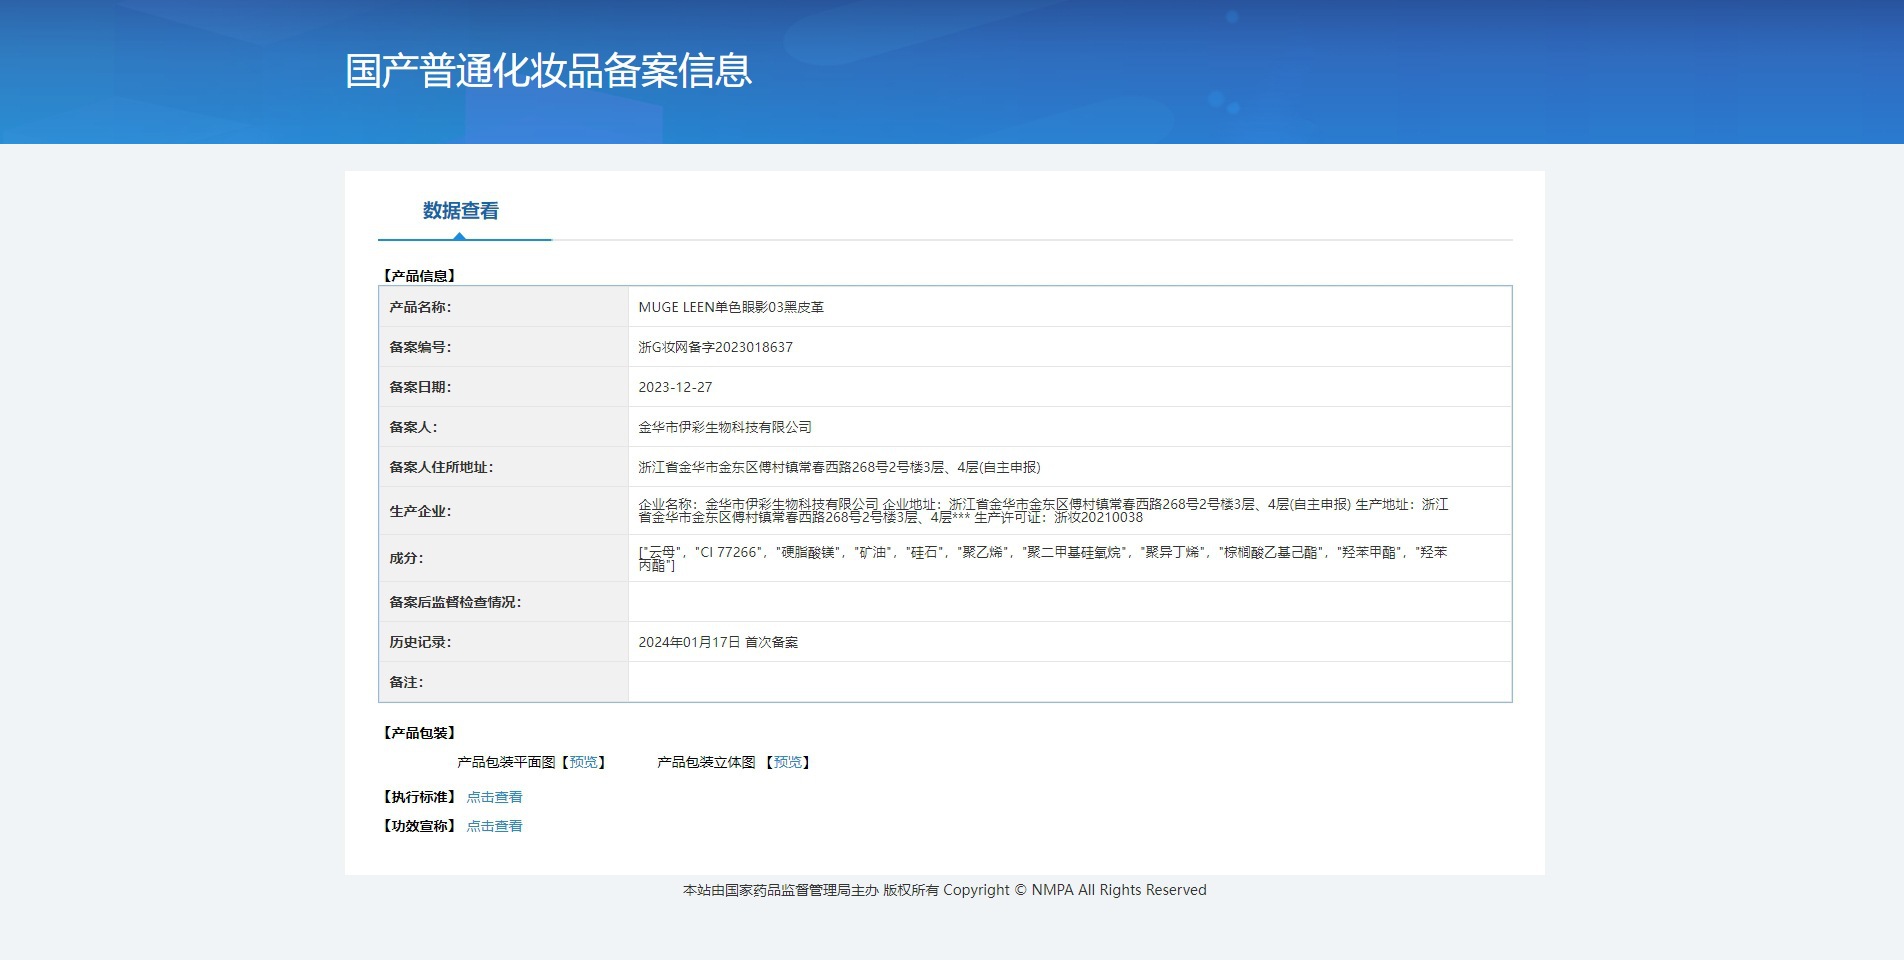This screenshot has width=1904, height=960.
Task: Open the 点击查看 link for 执行标准
Action: (494, 797)
